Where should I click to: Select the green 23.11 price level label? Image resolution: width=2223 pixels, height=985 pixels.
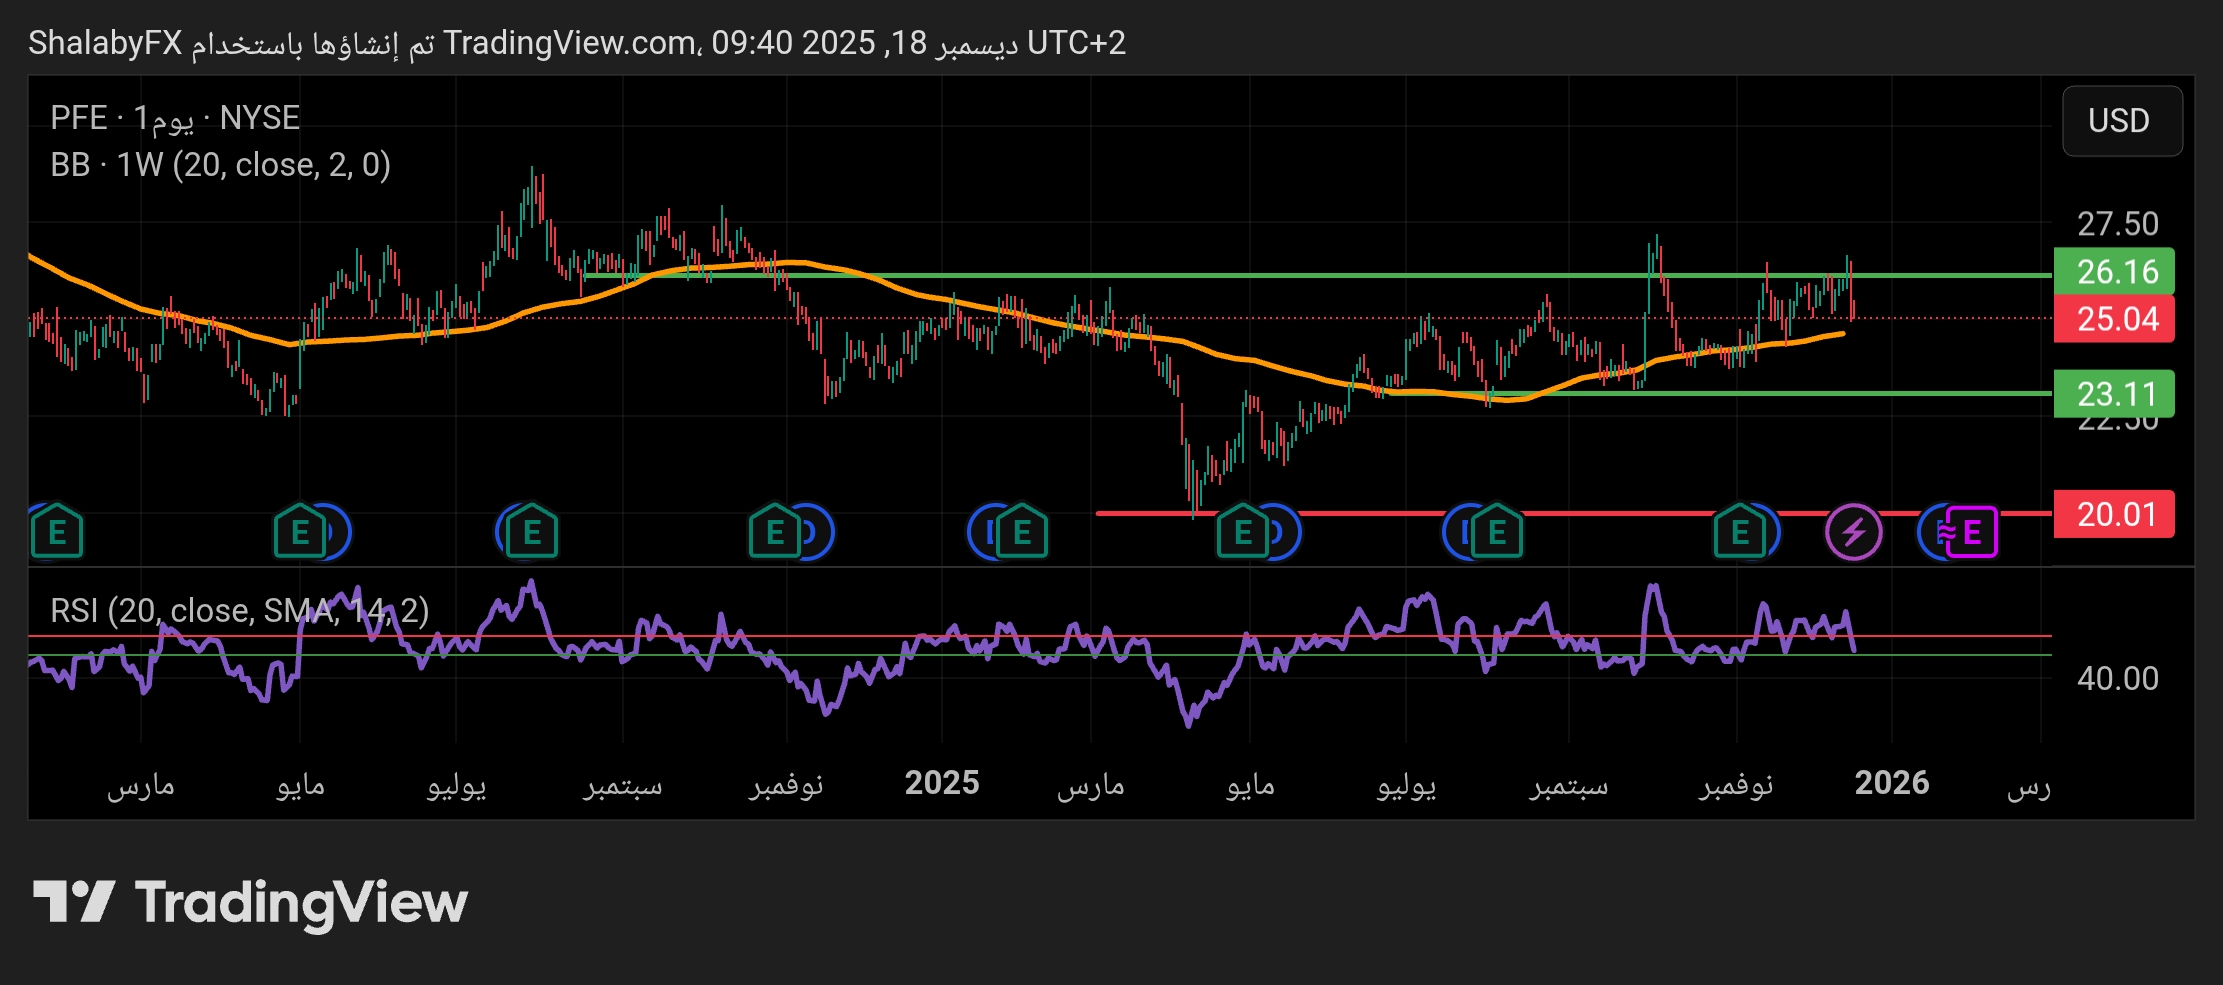(x=2116, y=394)
